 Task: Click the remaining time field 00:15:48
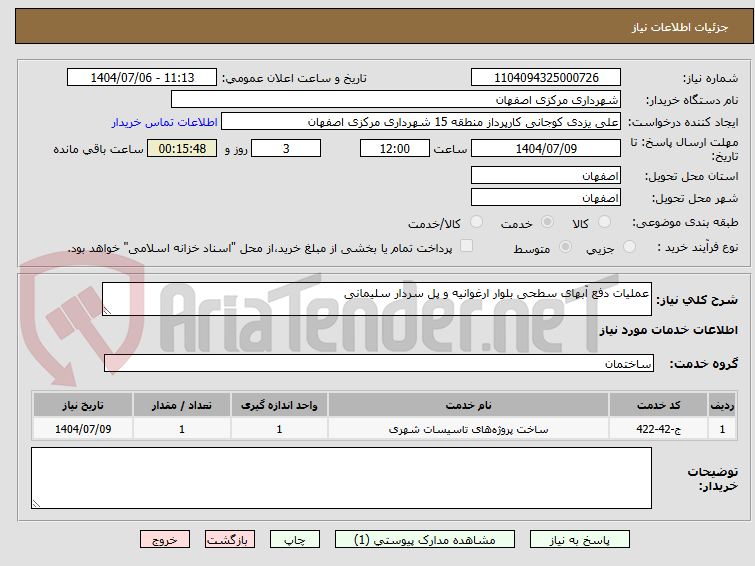coord(182,148)
